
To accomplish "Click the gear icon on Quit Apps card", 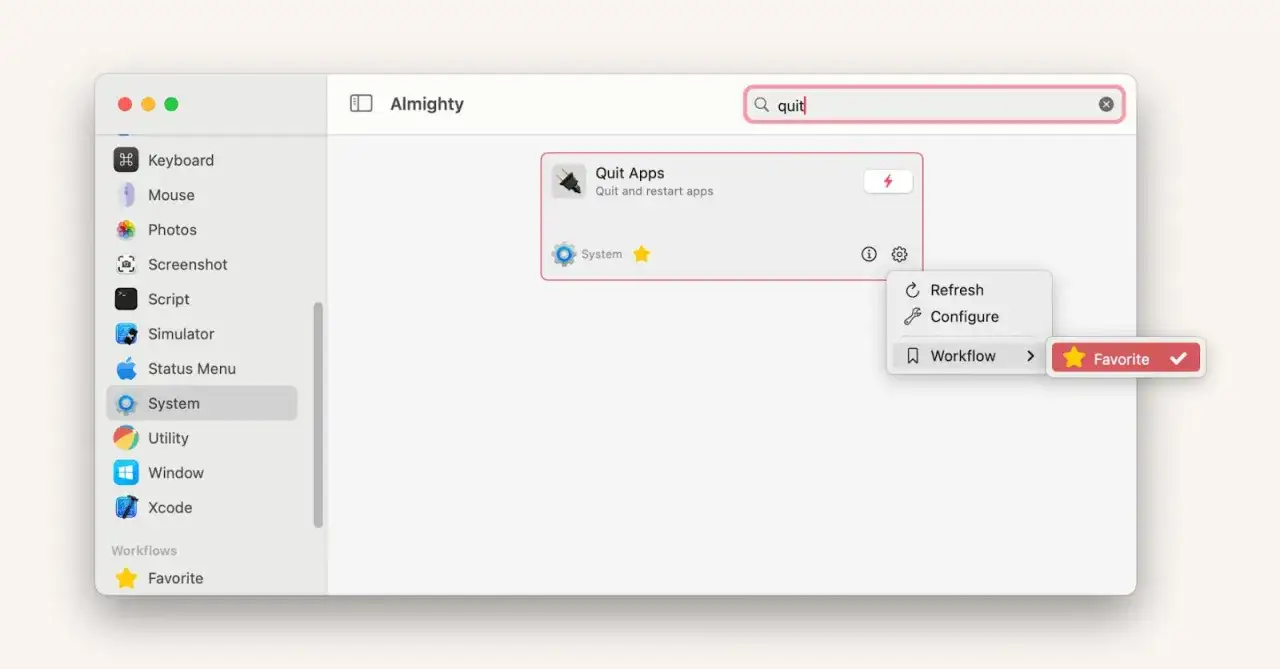I will coord(899,254).
